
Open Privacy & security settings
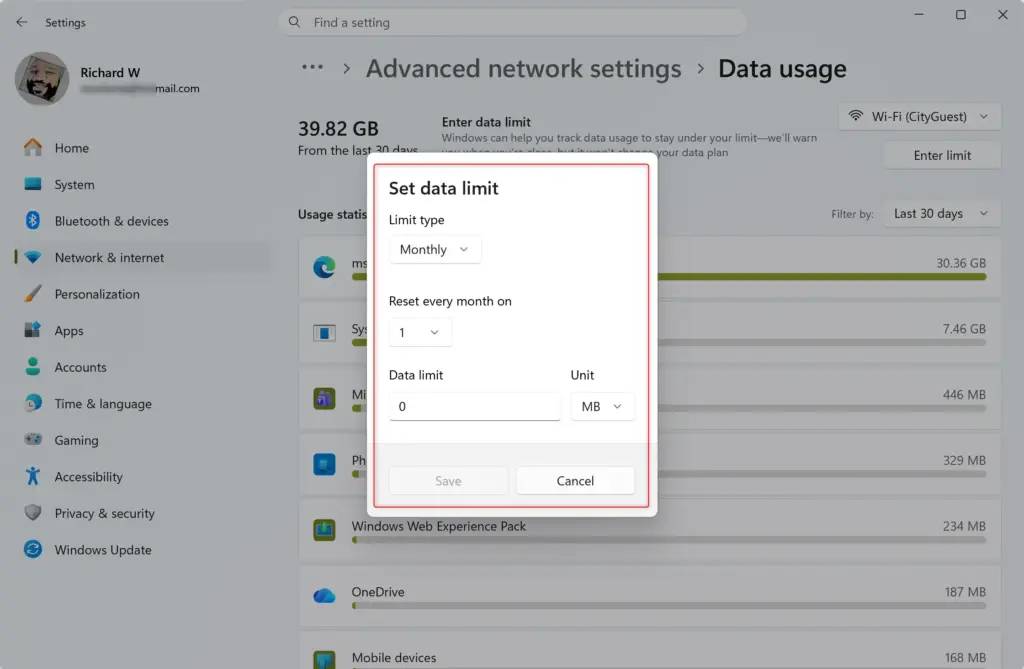[x=142, y=514]
